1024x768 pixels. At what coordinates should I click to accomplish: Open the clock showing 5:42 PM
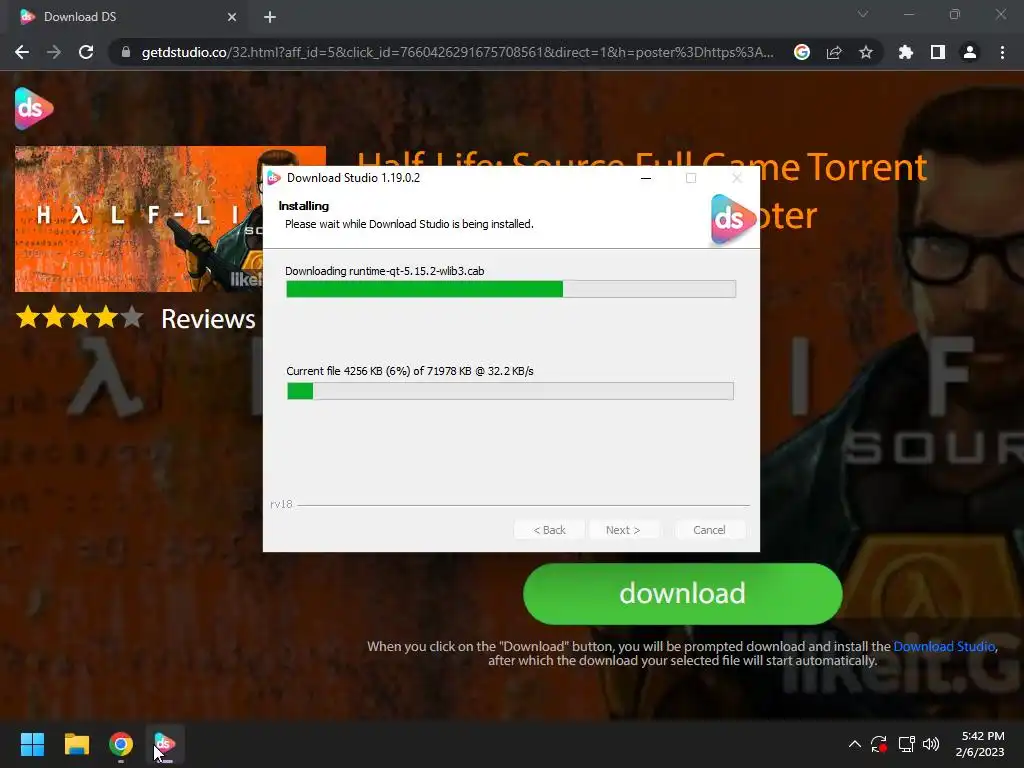(981, 744)
